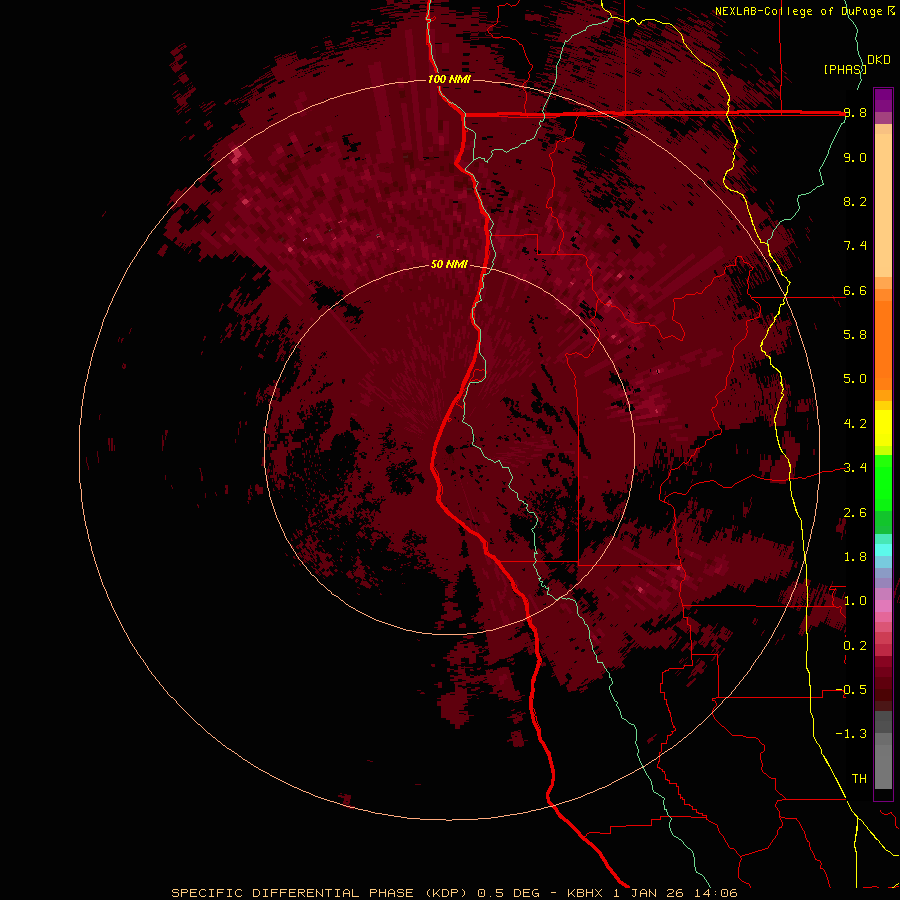Pick the pink segment beside the 1.0 value
This screenshot has height=900, width=900.
[x=883, y=605]
